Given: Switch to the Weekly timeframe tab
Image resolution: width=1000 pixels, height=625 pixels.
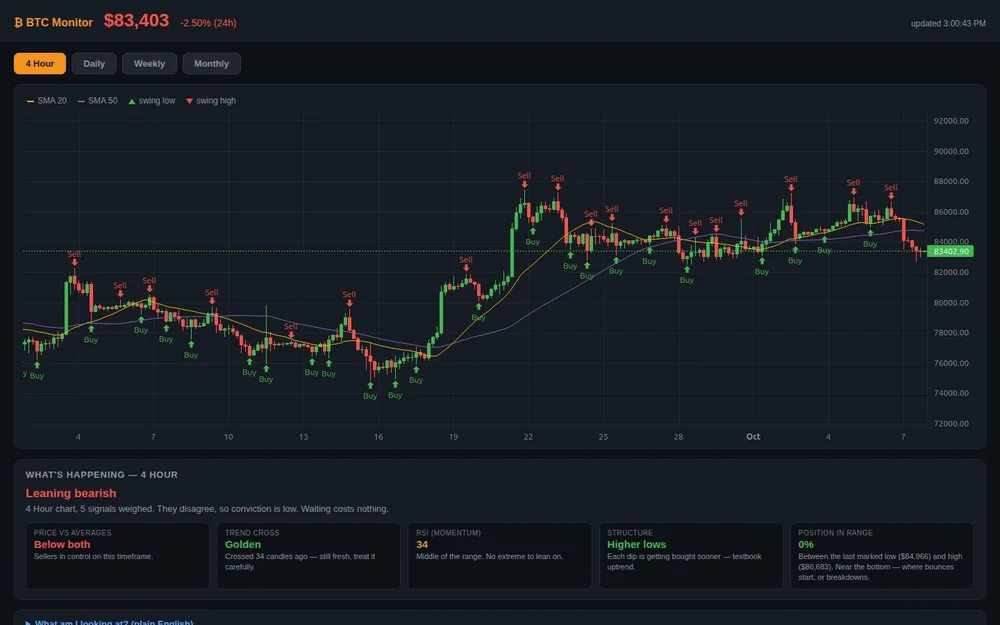Looking at the screenshot, I should [149, 63].
